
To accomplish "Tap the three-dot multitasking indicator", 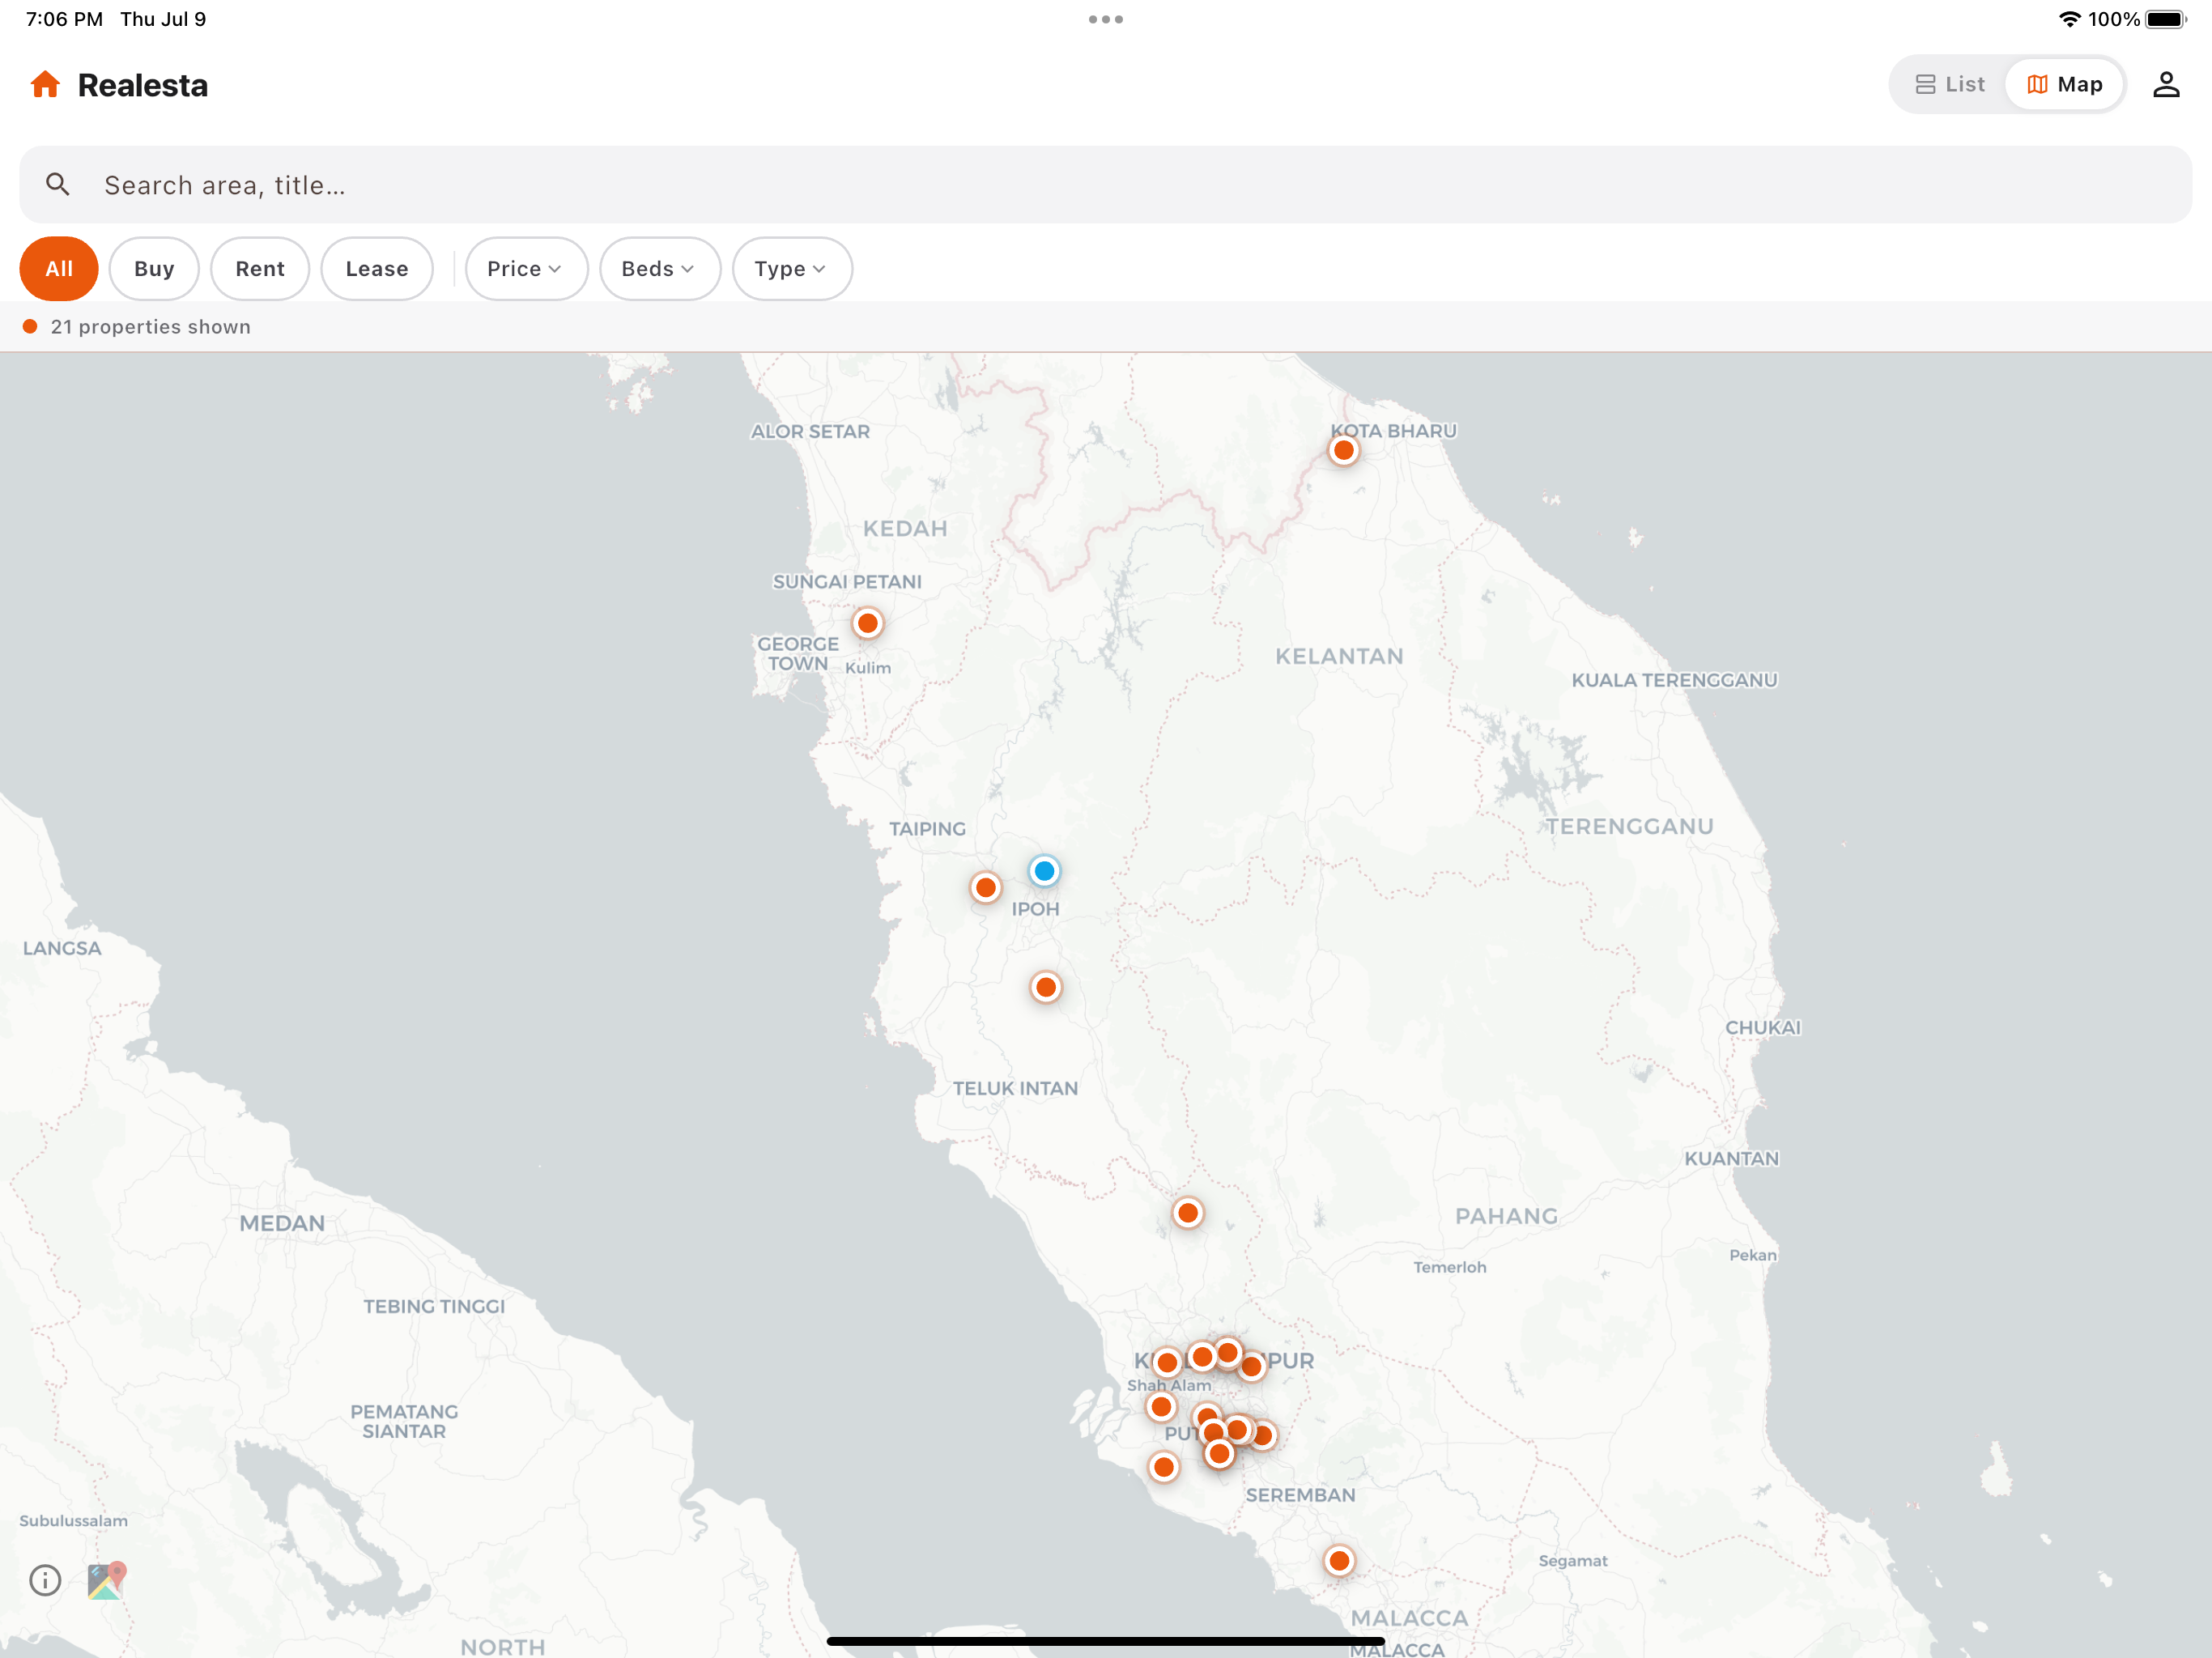I will point(1106,19).
